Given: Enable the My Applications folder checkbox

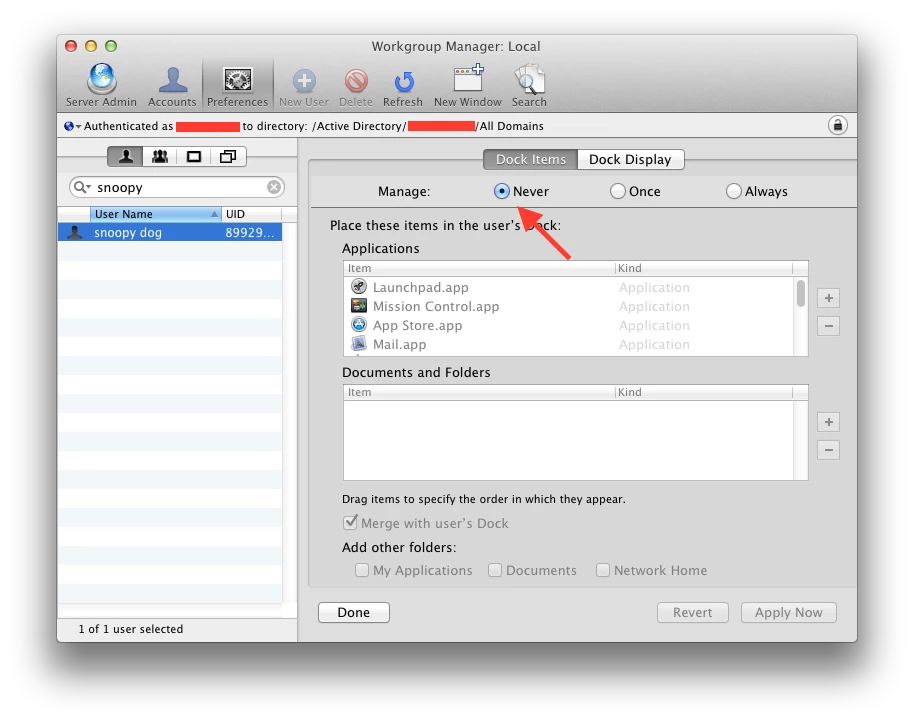Looking at the screenshot, I should (362, 569).
